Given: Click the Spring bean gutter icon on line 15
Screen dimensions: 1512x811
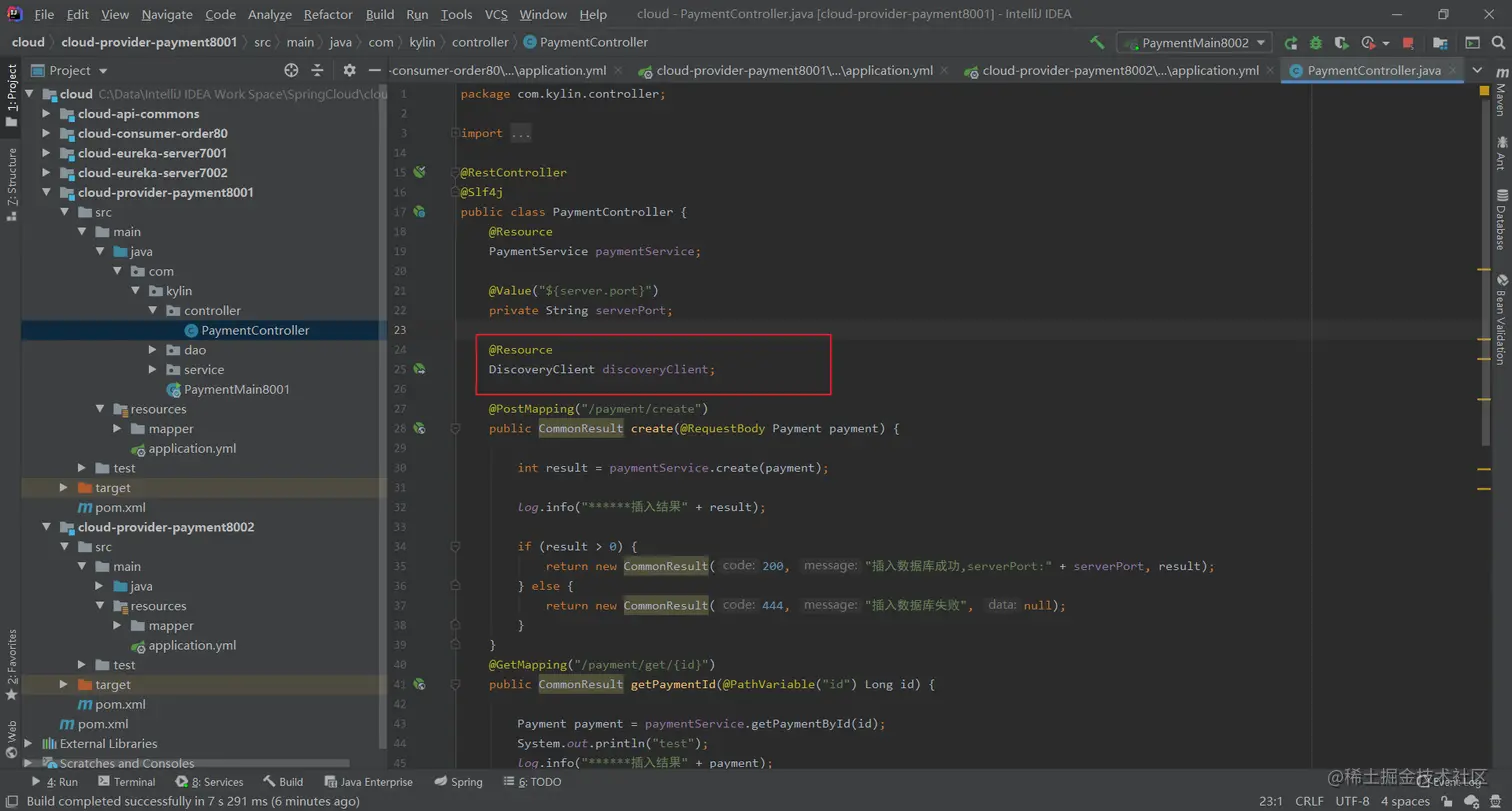Looking at the screenshot, I should click(x=419, y=172).
